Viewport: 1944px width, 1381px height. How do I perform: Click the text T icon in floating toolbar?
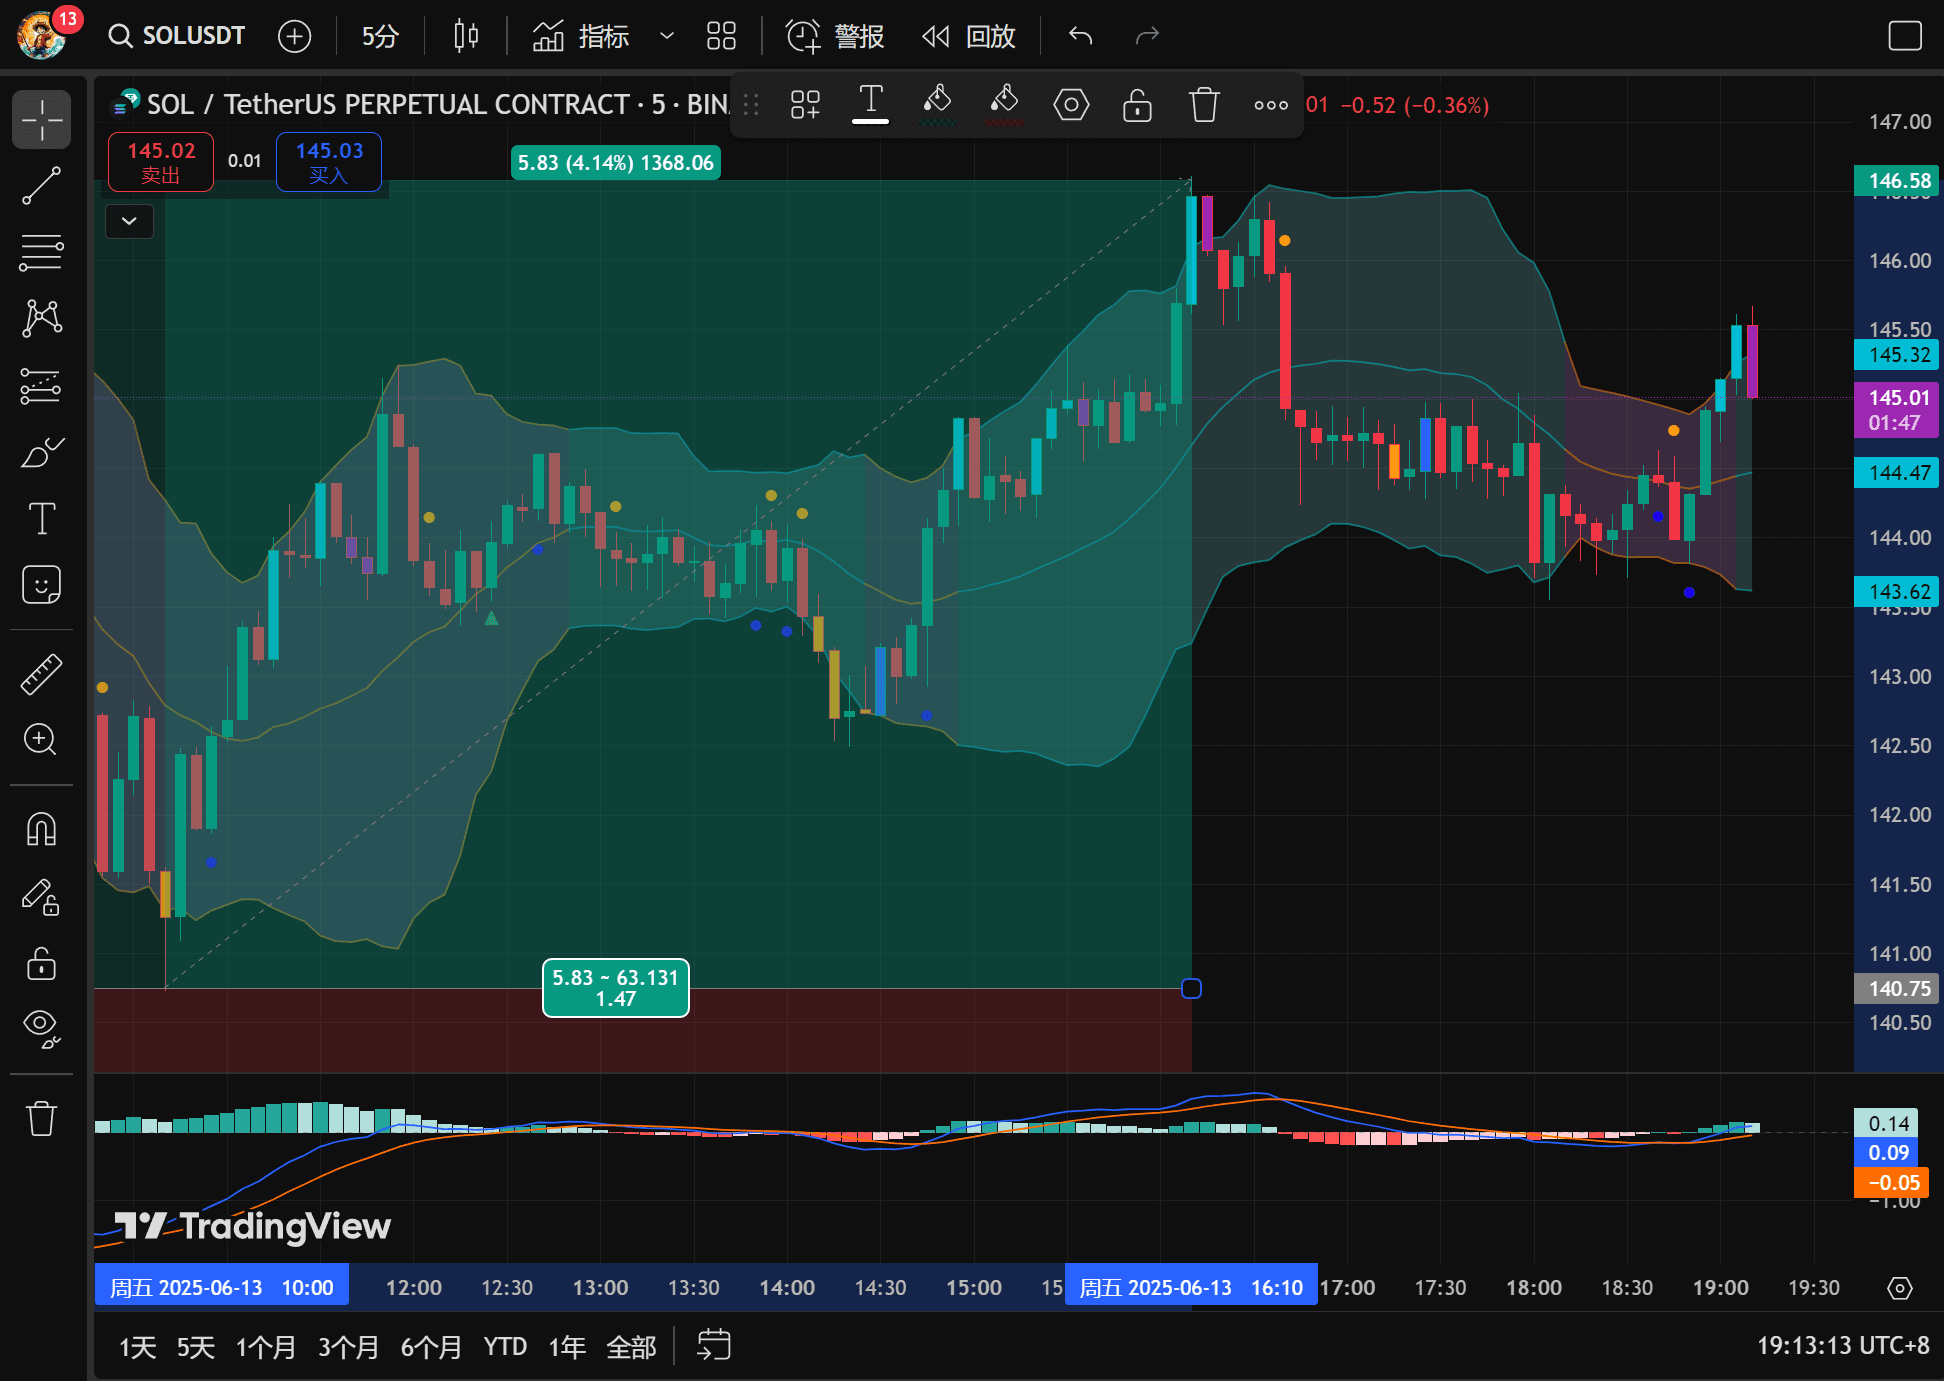[x=871, y=102]
